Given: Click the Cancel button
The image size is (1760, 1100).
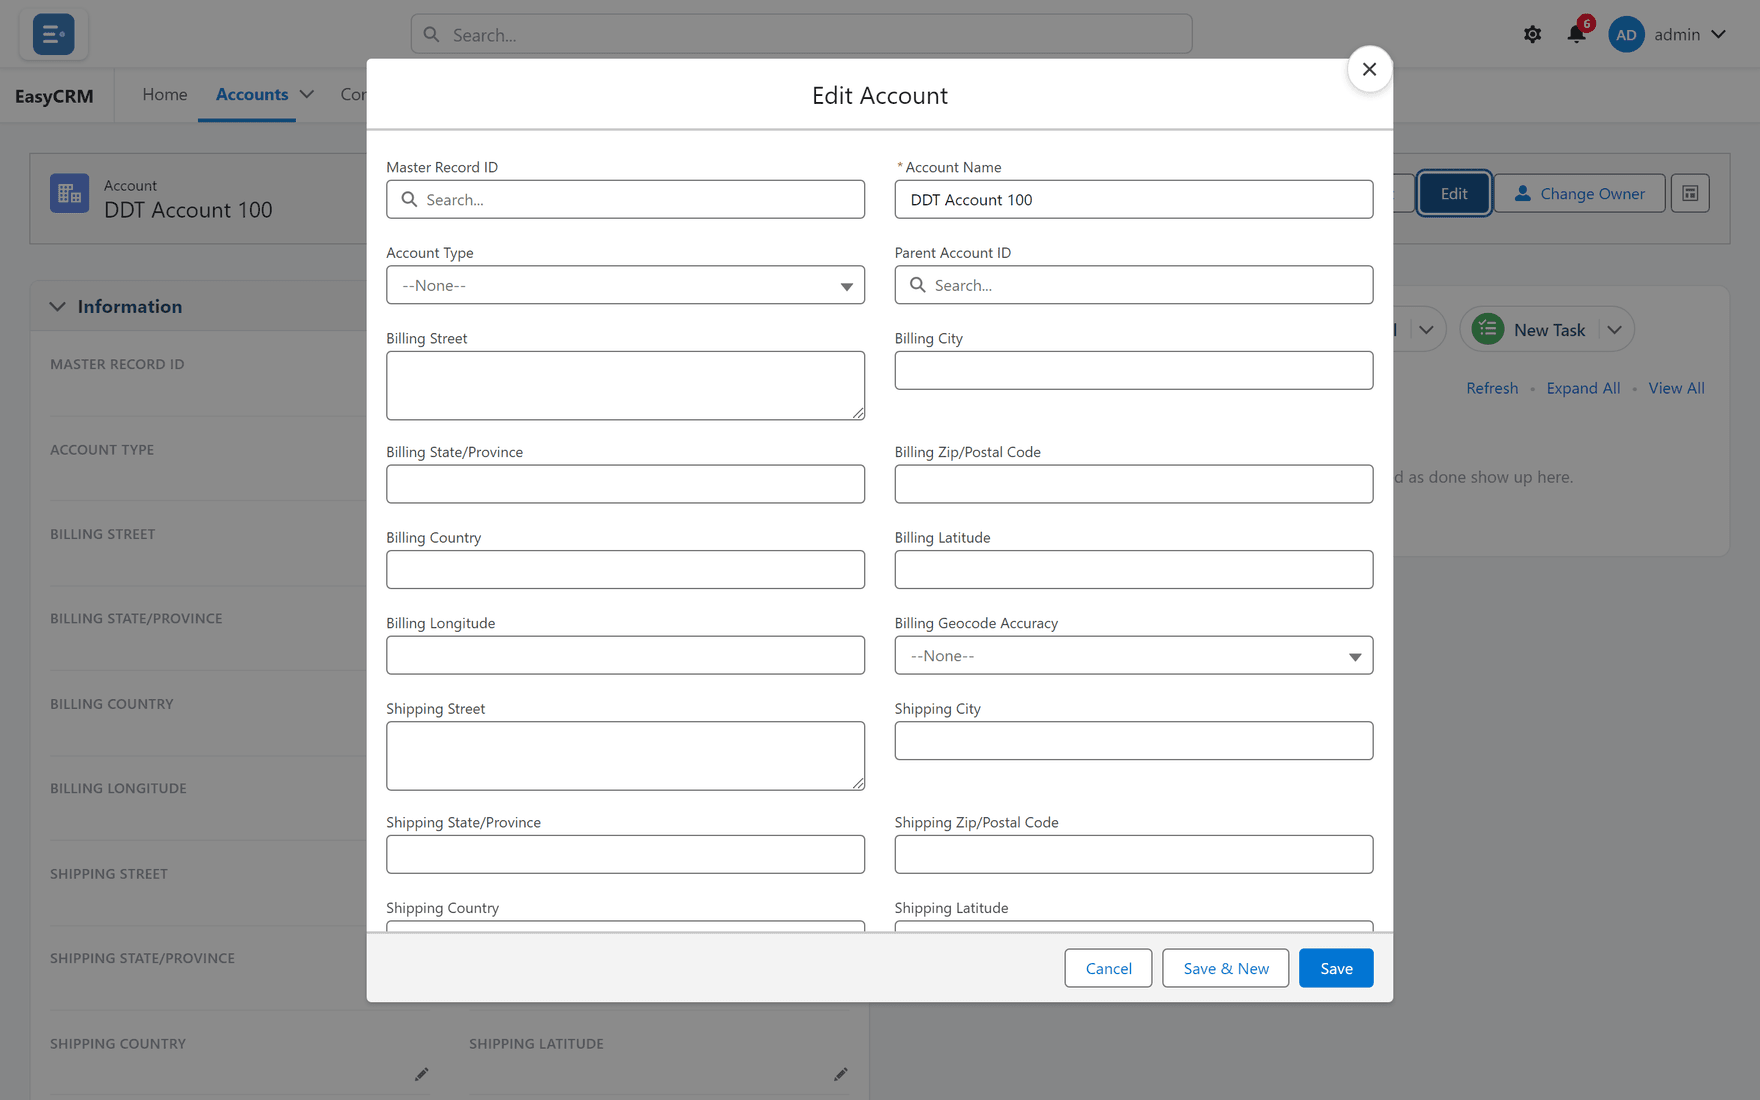Looking at the screenshot, I should tap(1108, 968).
